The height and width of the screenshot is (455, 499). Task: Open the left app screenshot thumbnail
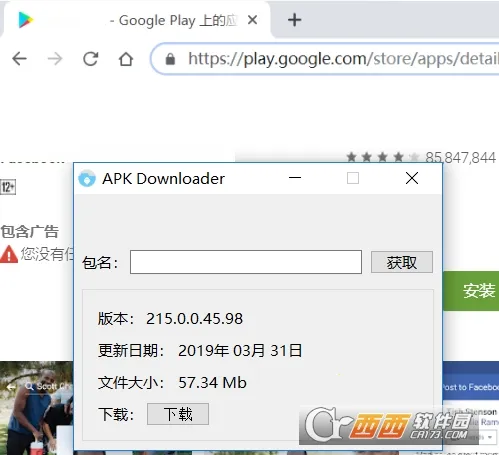point(37,408)
